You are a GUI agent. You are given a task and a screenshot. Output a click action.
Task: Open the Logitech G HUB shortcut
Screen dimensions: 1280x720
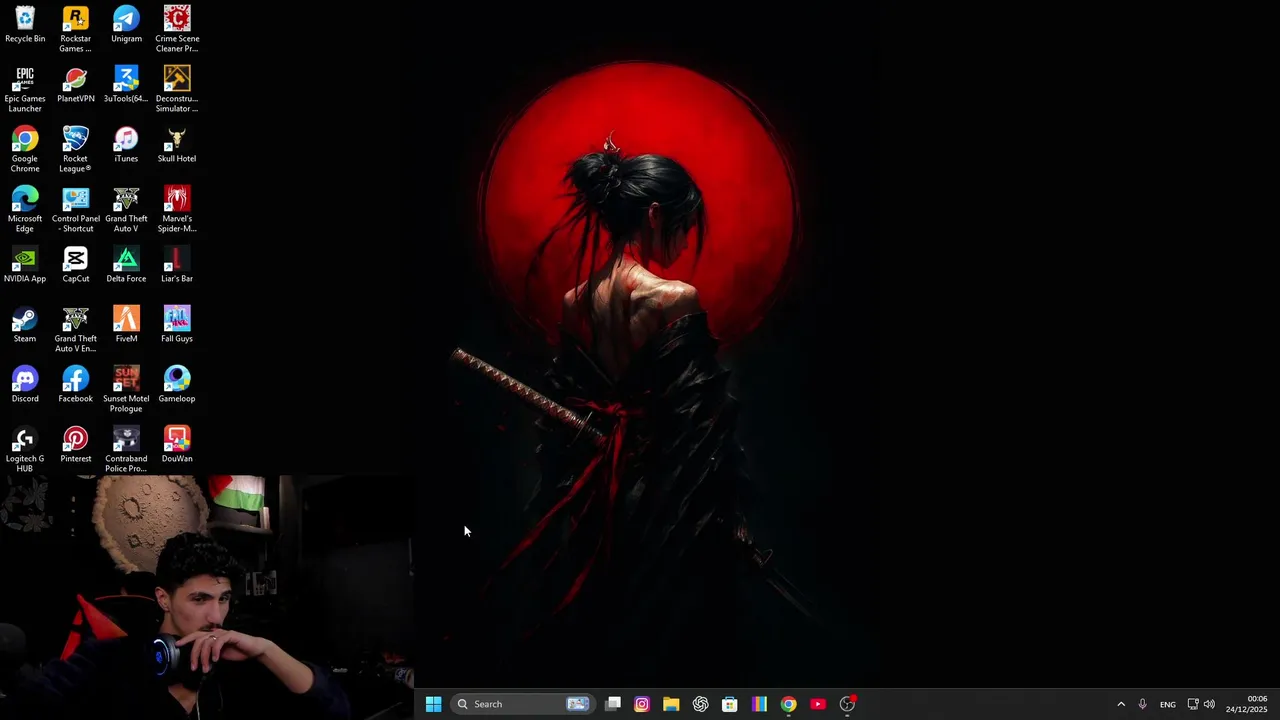[x=25, y=449]
